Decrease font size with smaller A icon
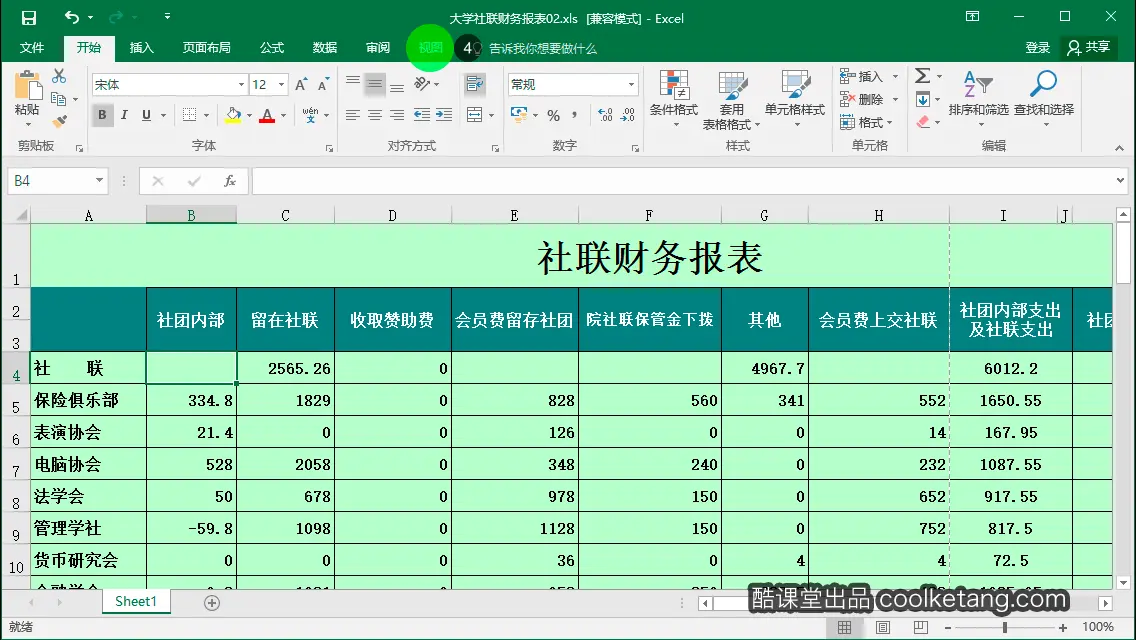Screen dimensions: 1136x640 pyautogui.click(x=323, y=85)
